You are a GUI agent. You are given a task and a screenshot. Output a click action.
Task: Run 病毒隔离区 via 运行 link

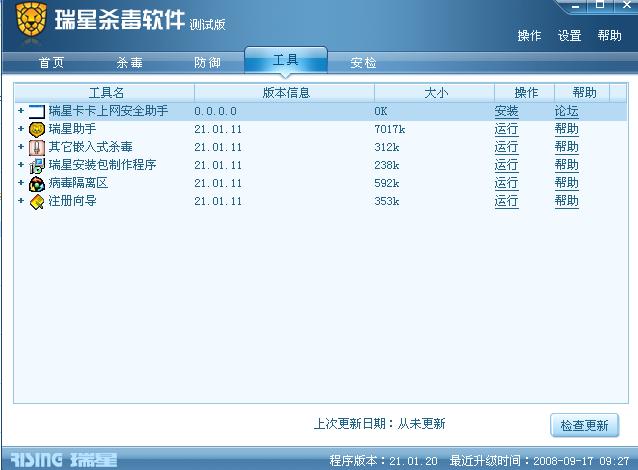(x=507, y=183)
